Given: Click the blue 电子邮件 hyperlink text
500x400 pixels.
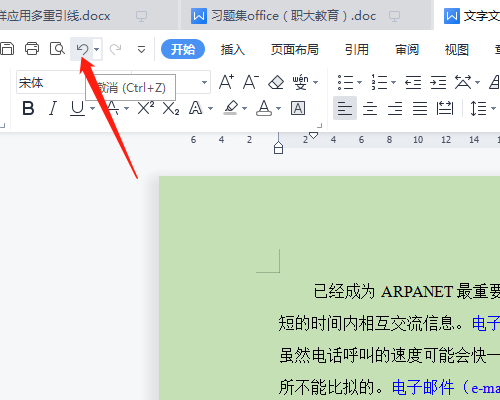Looking at the screenshot, I should point(423,387).
